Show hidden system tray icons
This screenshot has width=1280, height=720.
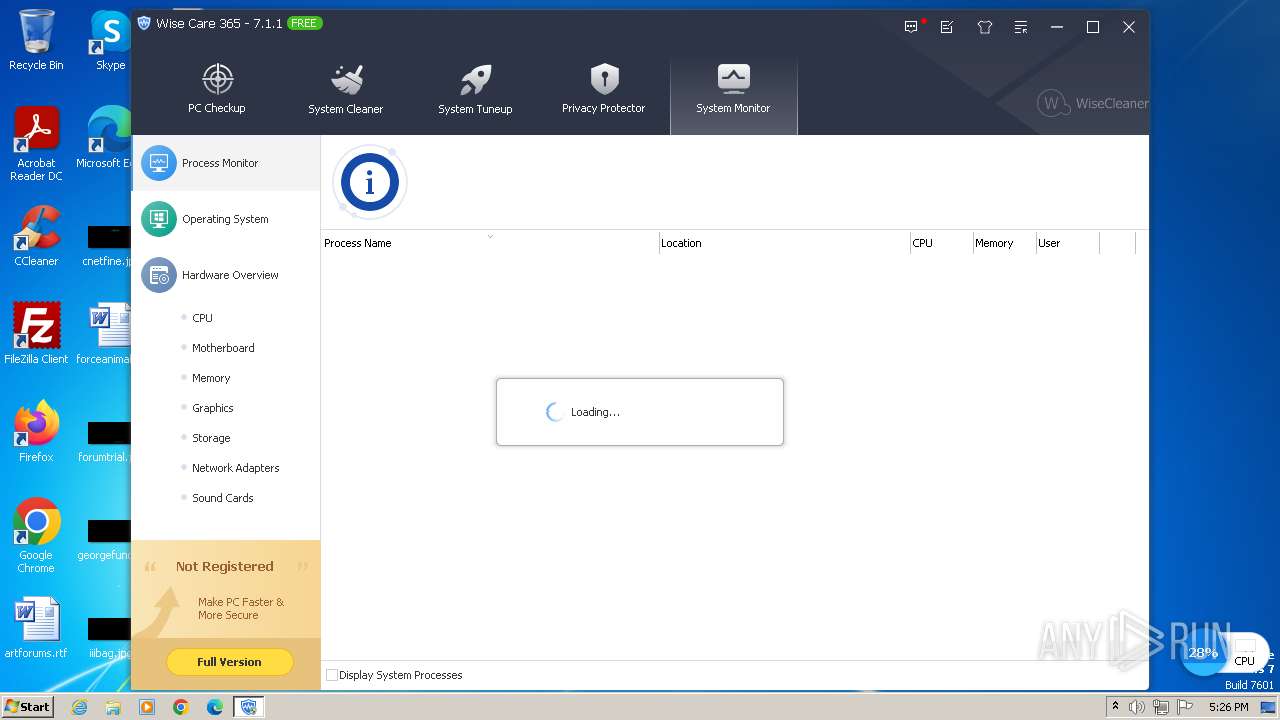point(1115,707)
